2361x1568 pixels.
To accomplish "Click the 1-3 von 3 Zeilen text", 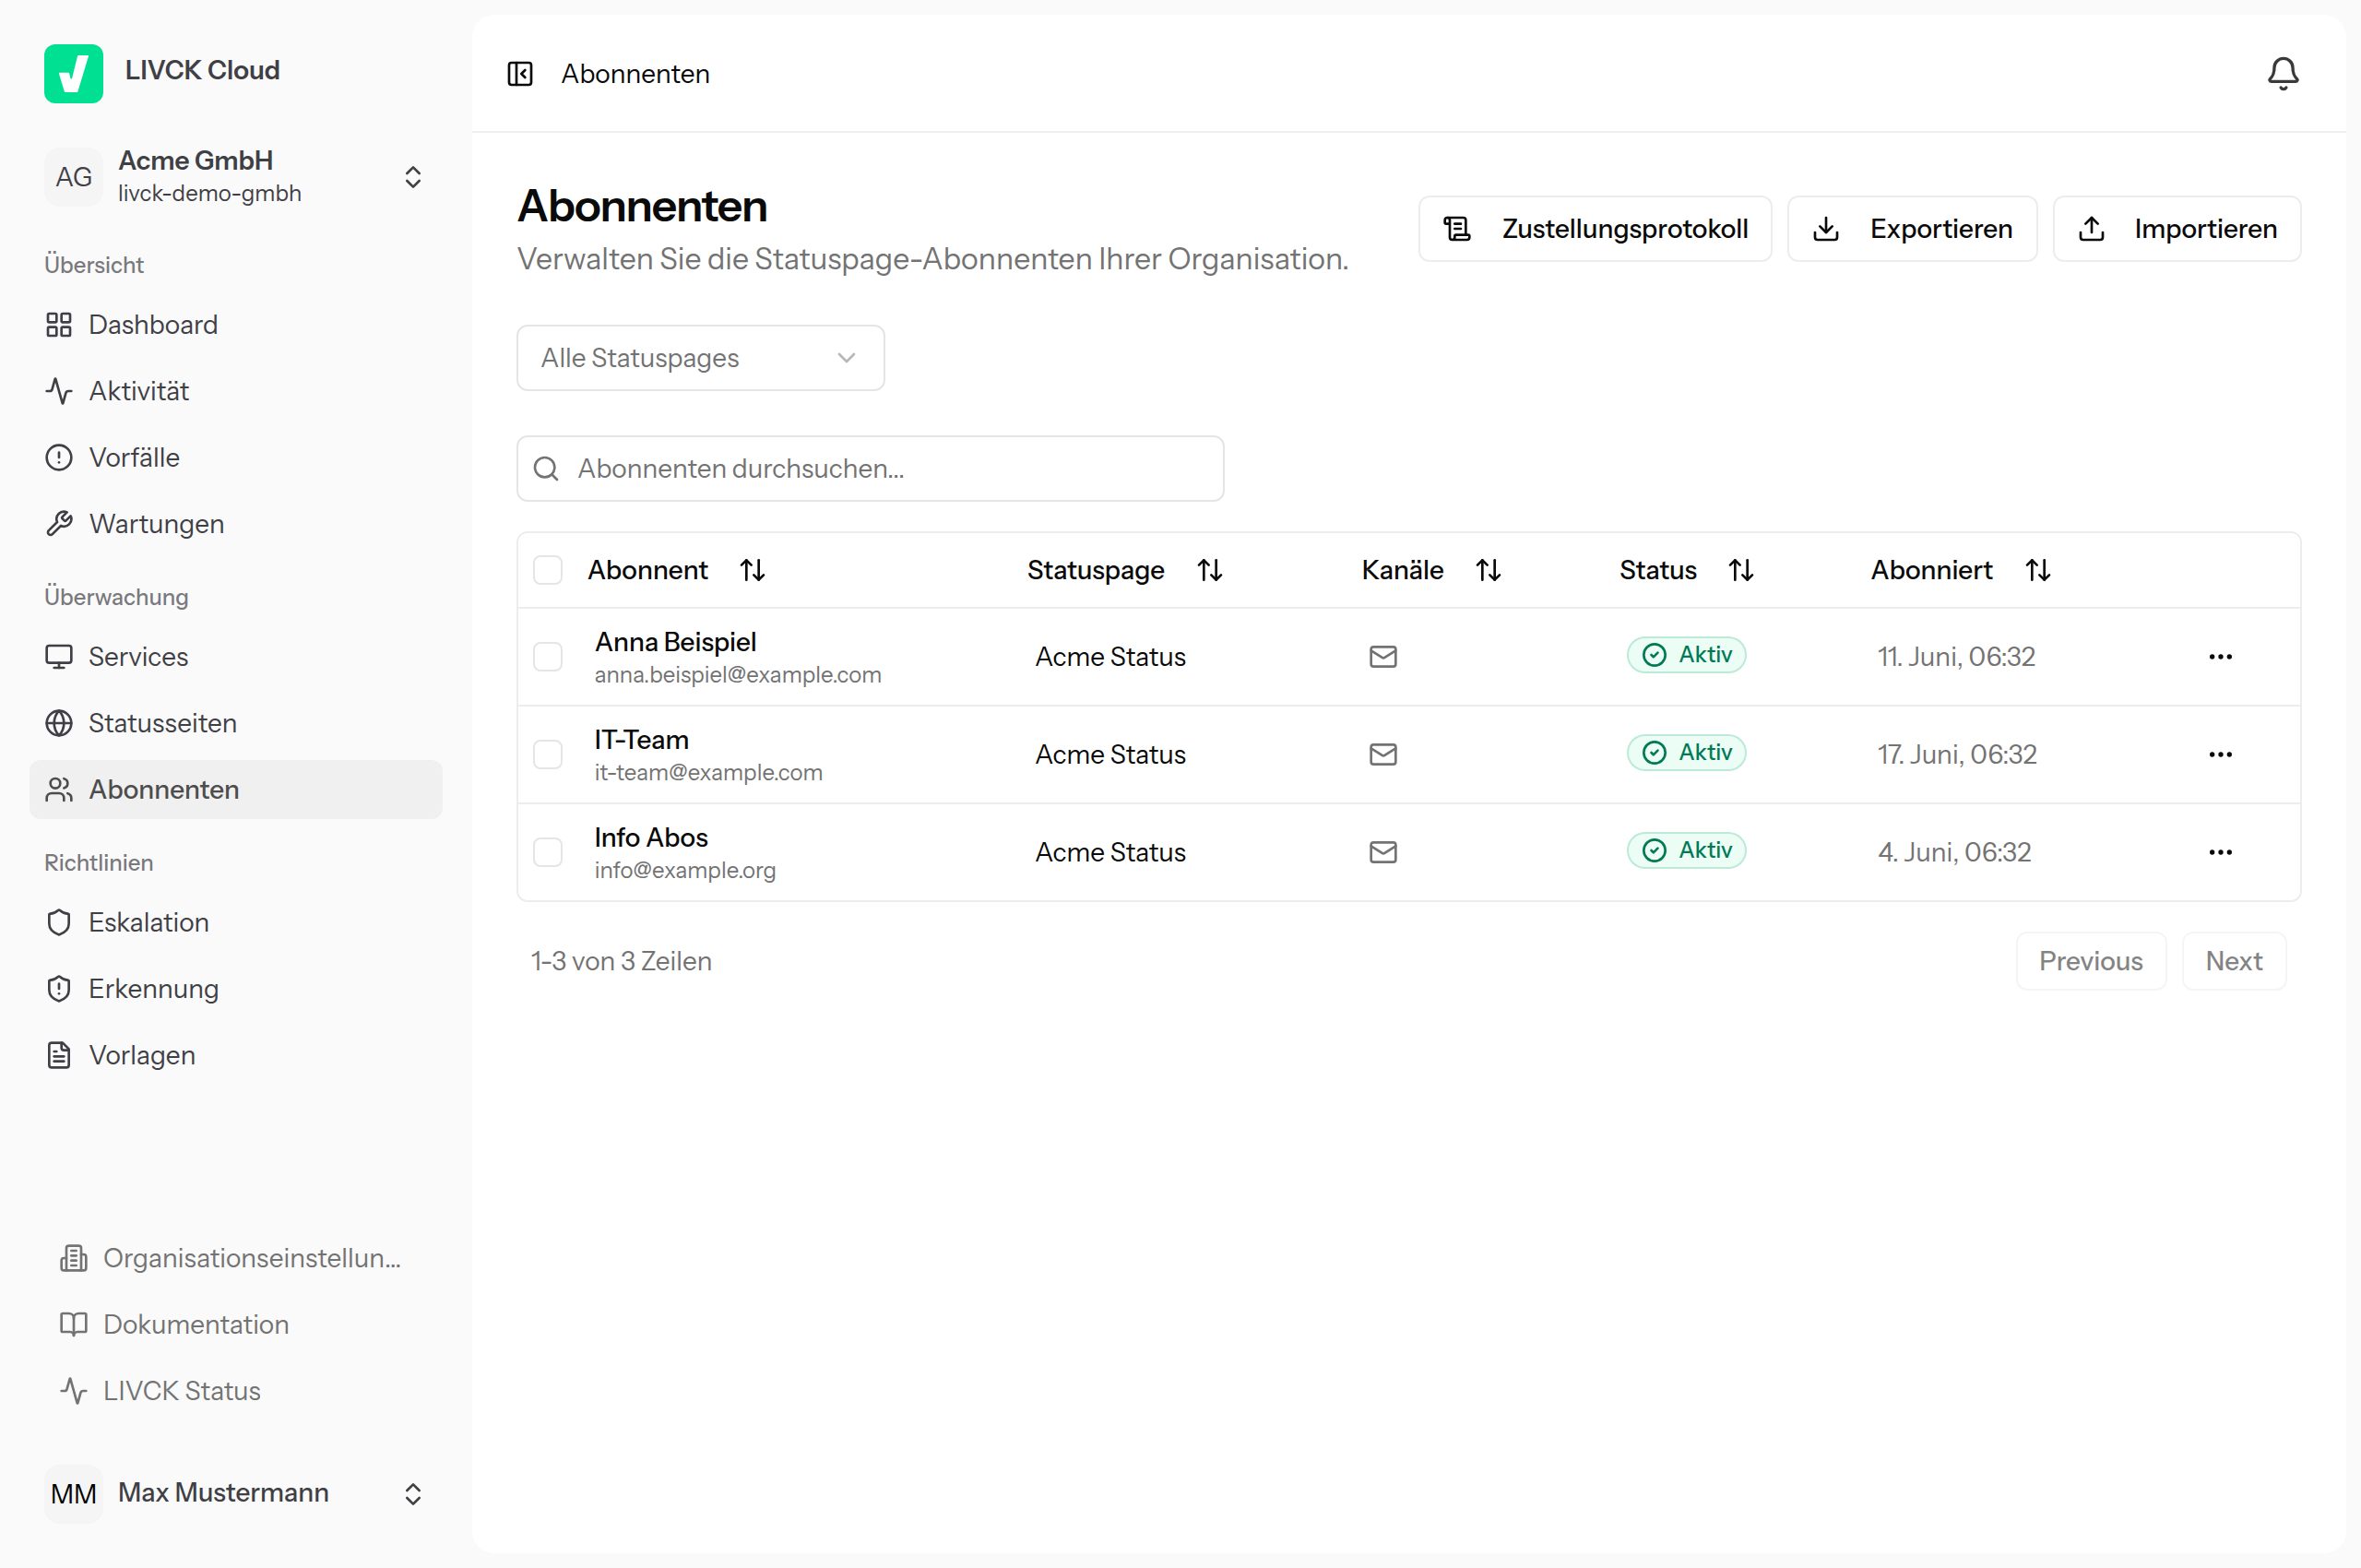I will 621,962.
